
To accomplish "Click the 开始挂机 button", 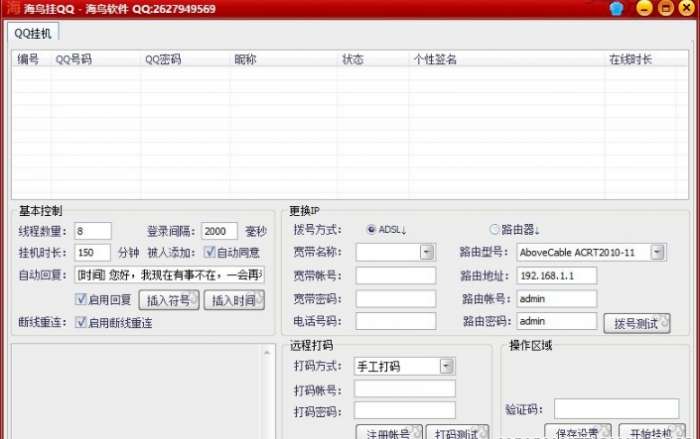I will (x=652, y=432).
